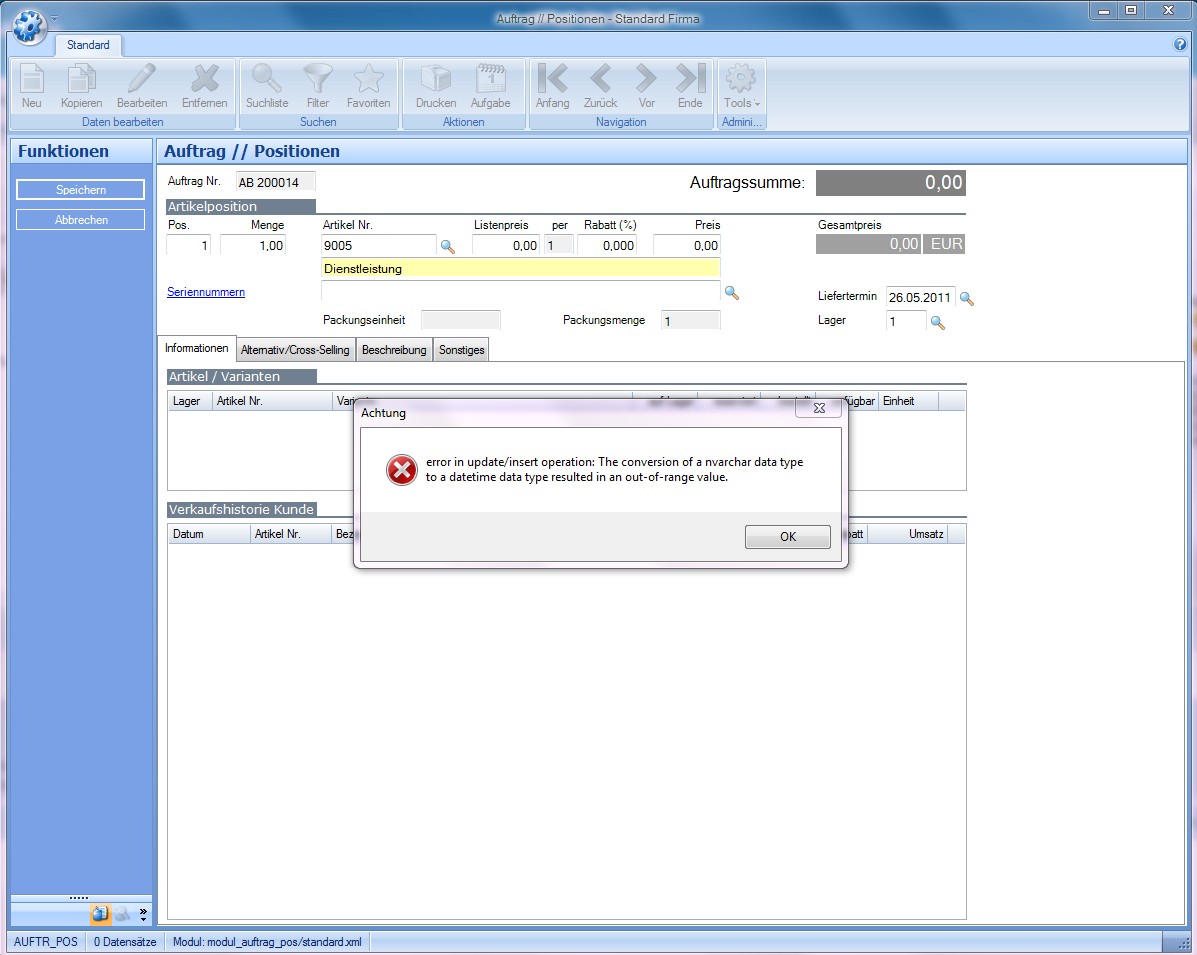Switch to the Alternativ/Cross-Selling tab
The image size is (1197, 955).
[x=295, y=350]
